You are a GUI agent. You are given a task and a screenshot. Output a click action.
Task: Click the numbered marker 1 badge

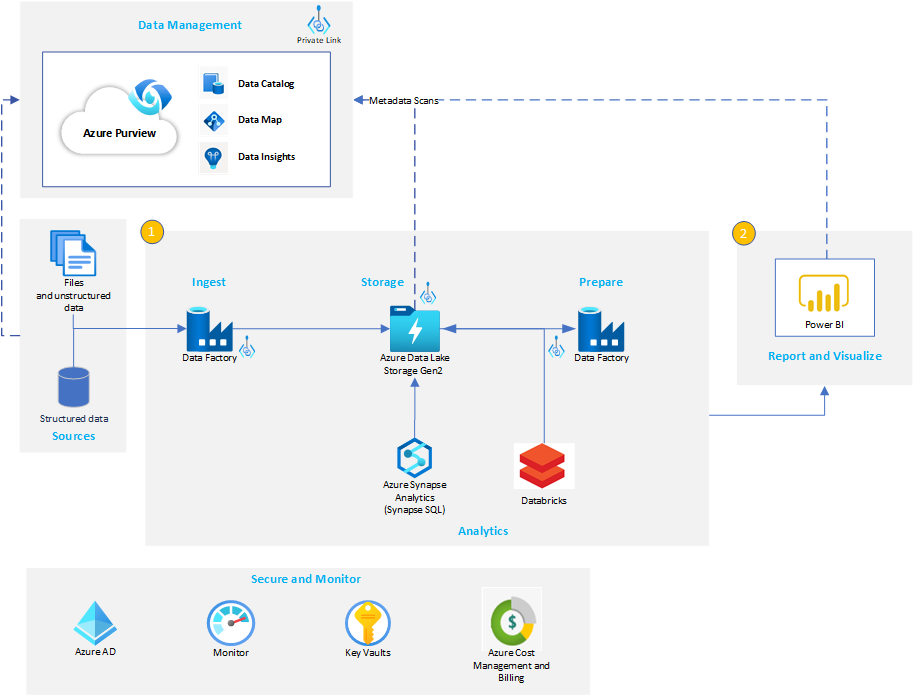(x=152, y=231)
